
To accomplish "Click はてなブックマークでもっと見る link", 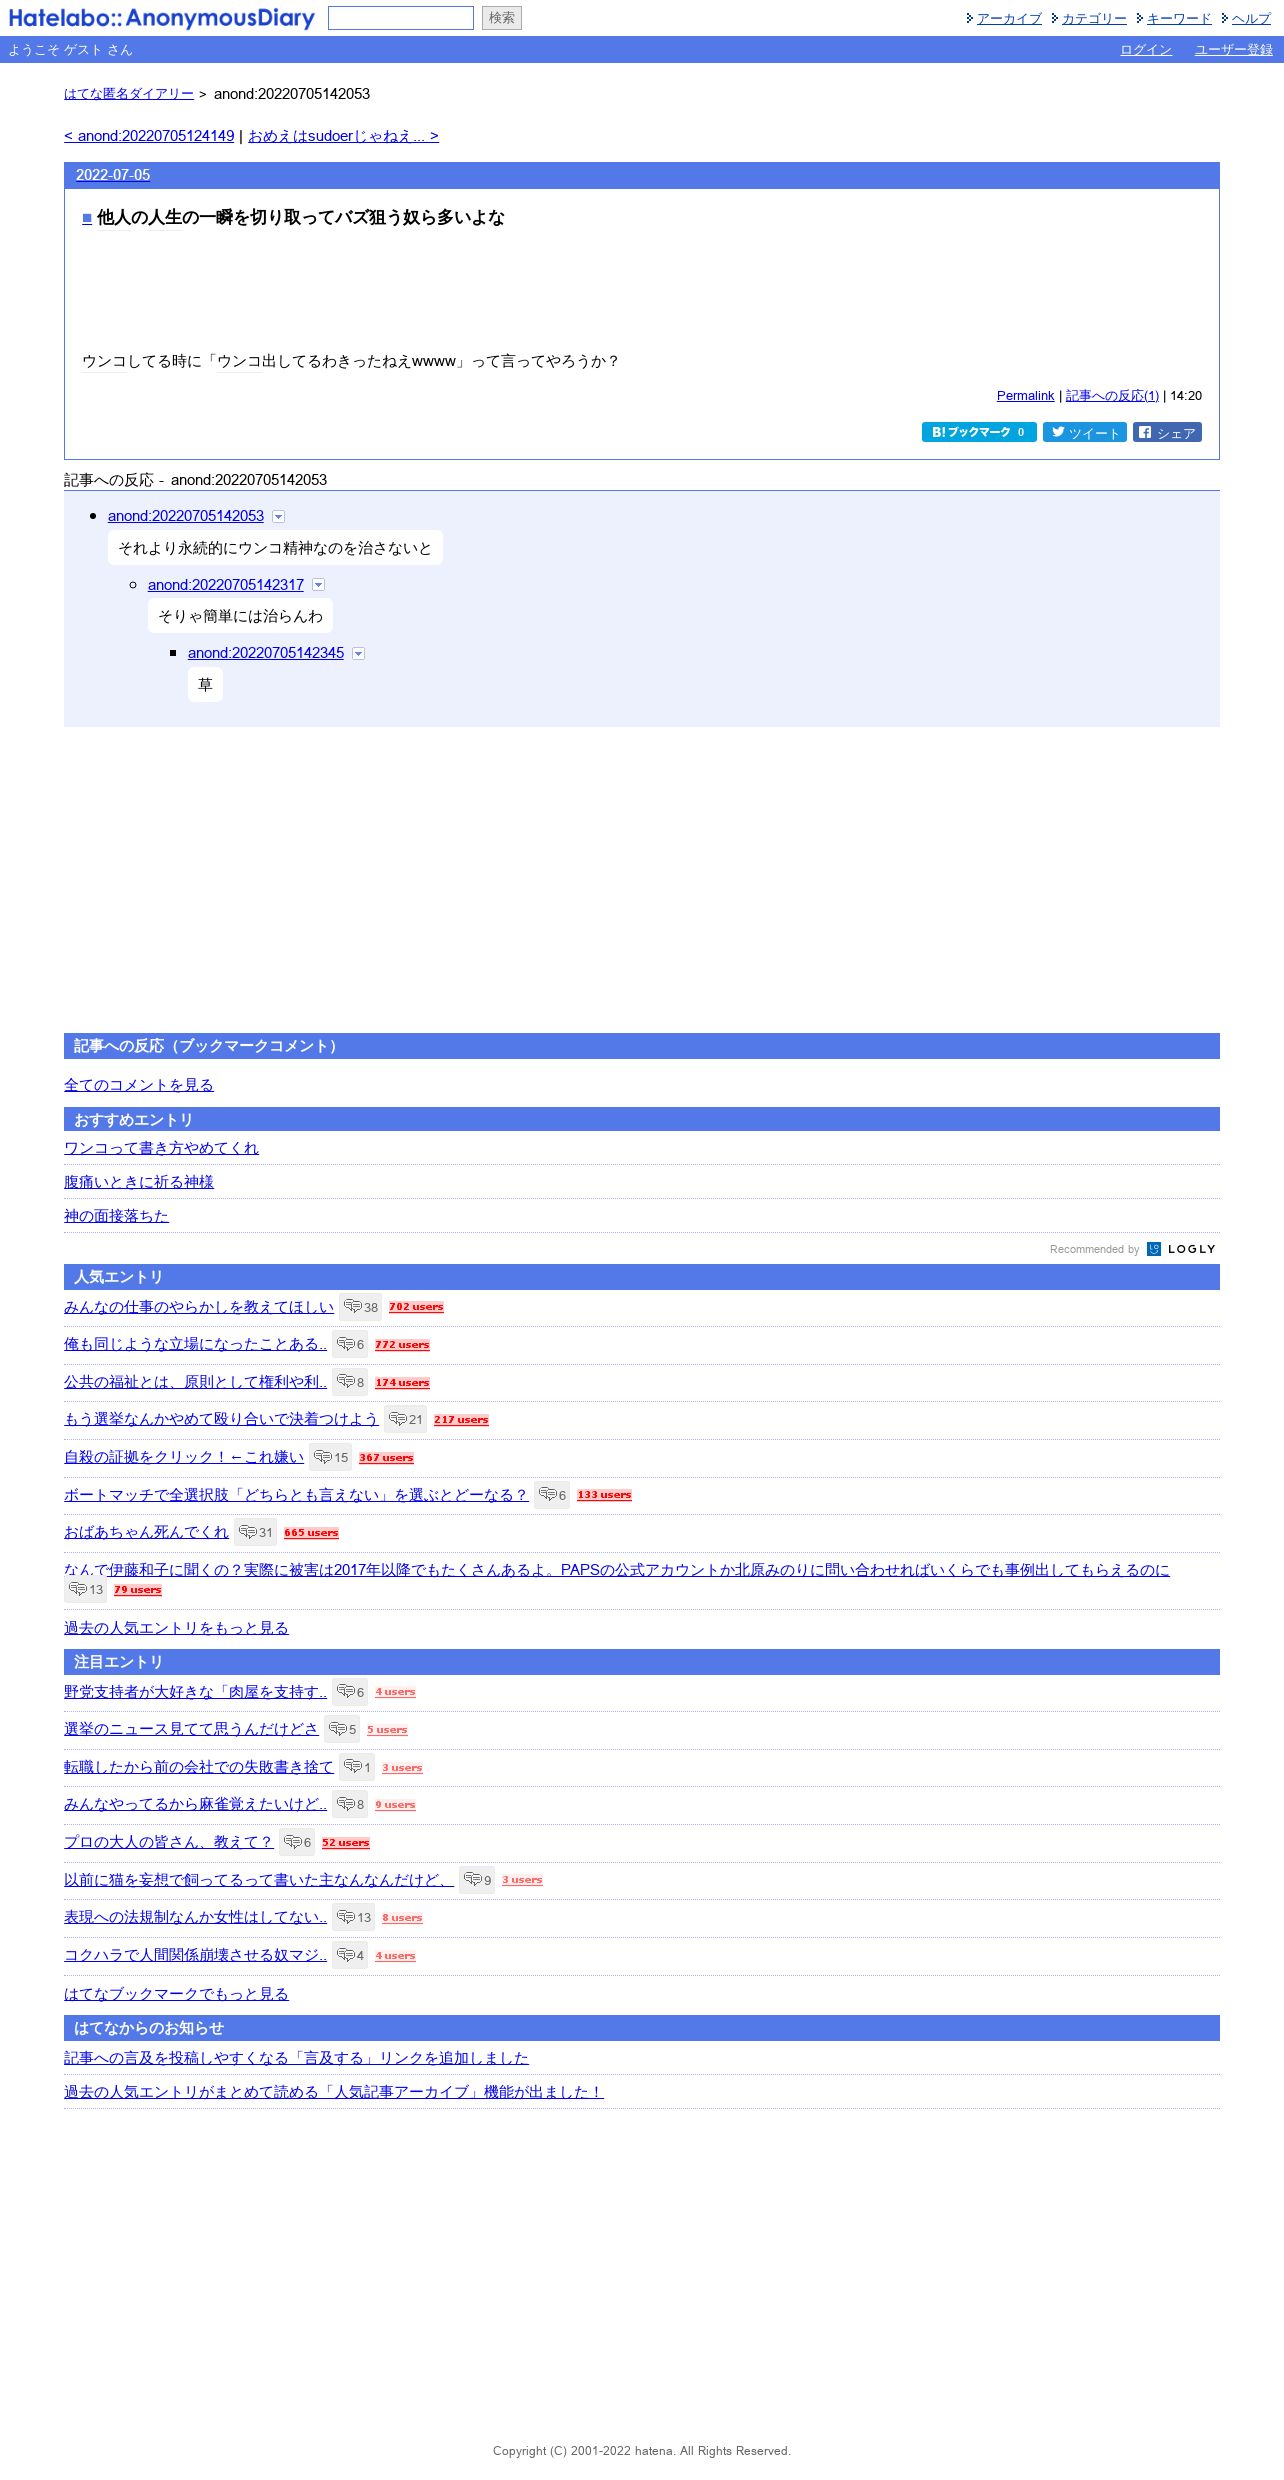I will tap(176, 1994).
